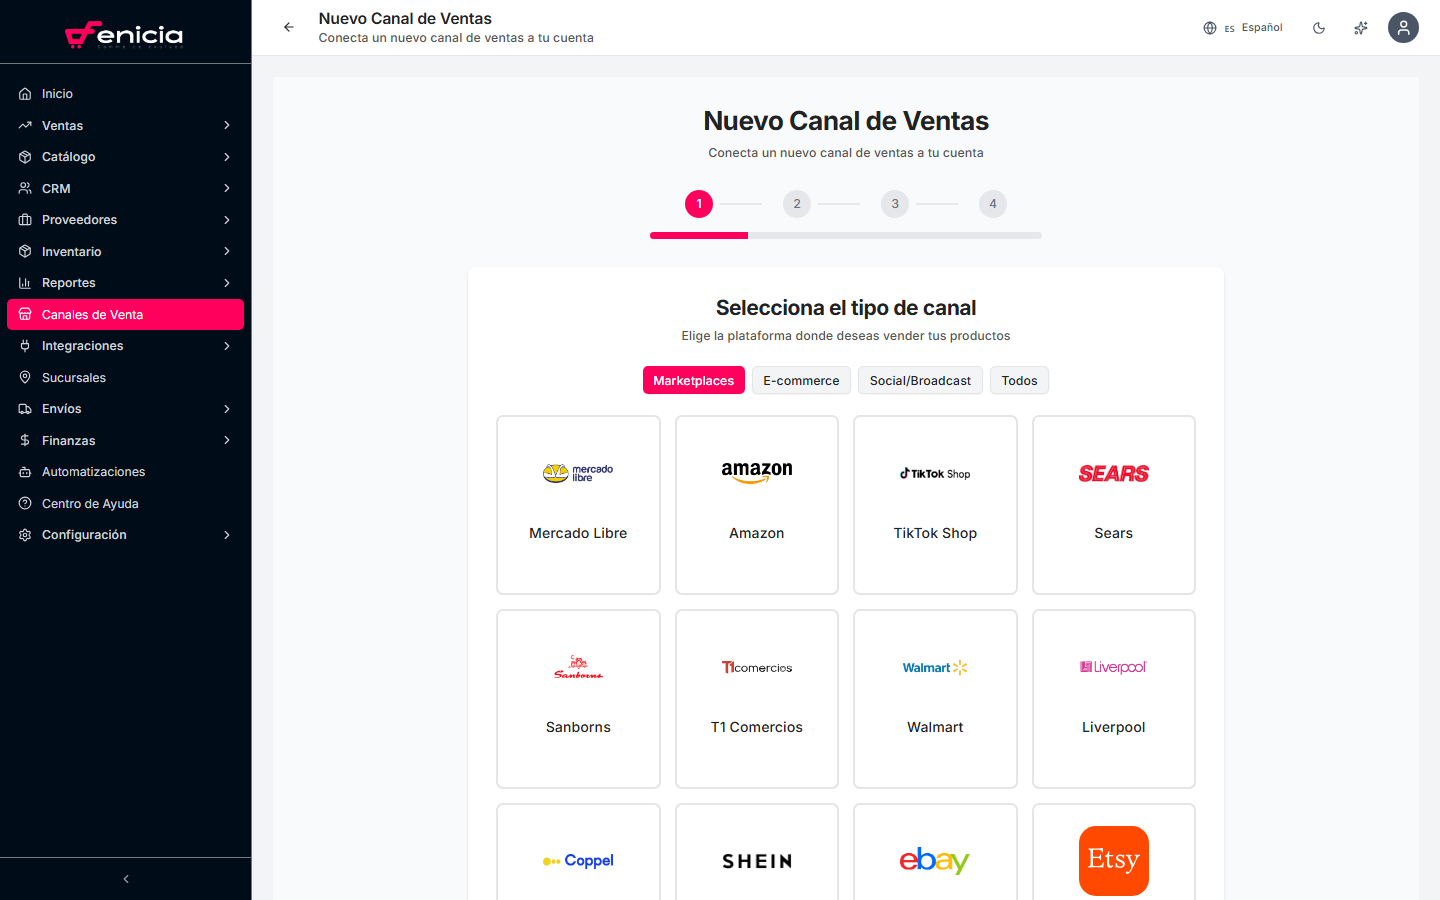Choose the Mercado Libre channel card
This screenshot has height=900, width=1440.
578,505
